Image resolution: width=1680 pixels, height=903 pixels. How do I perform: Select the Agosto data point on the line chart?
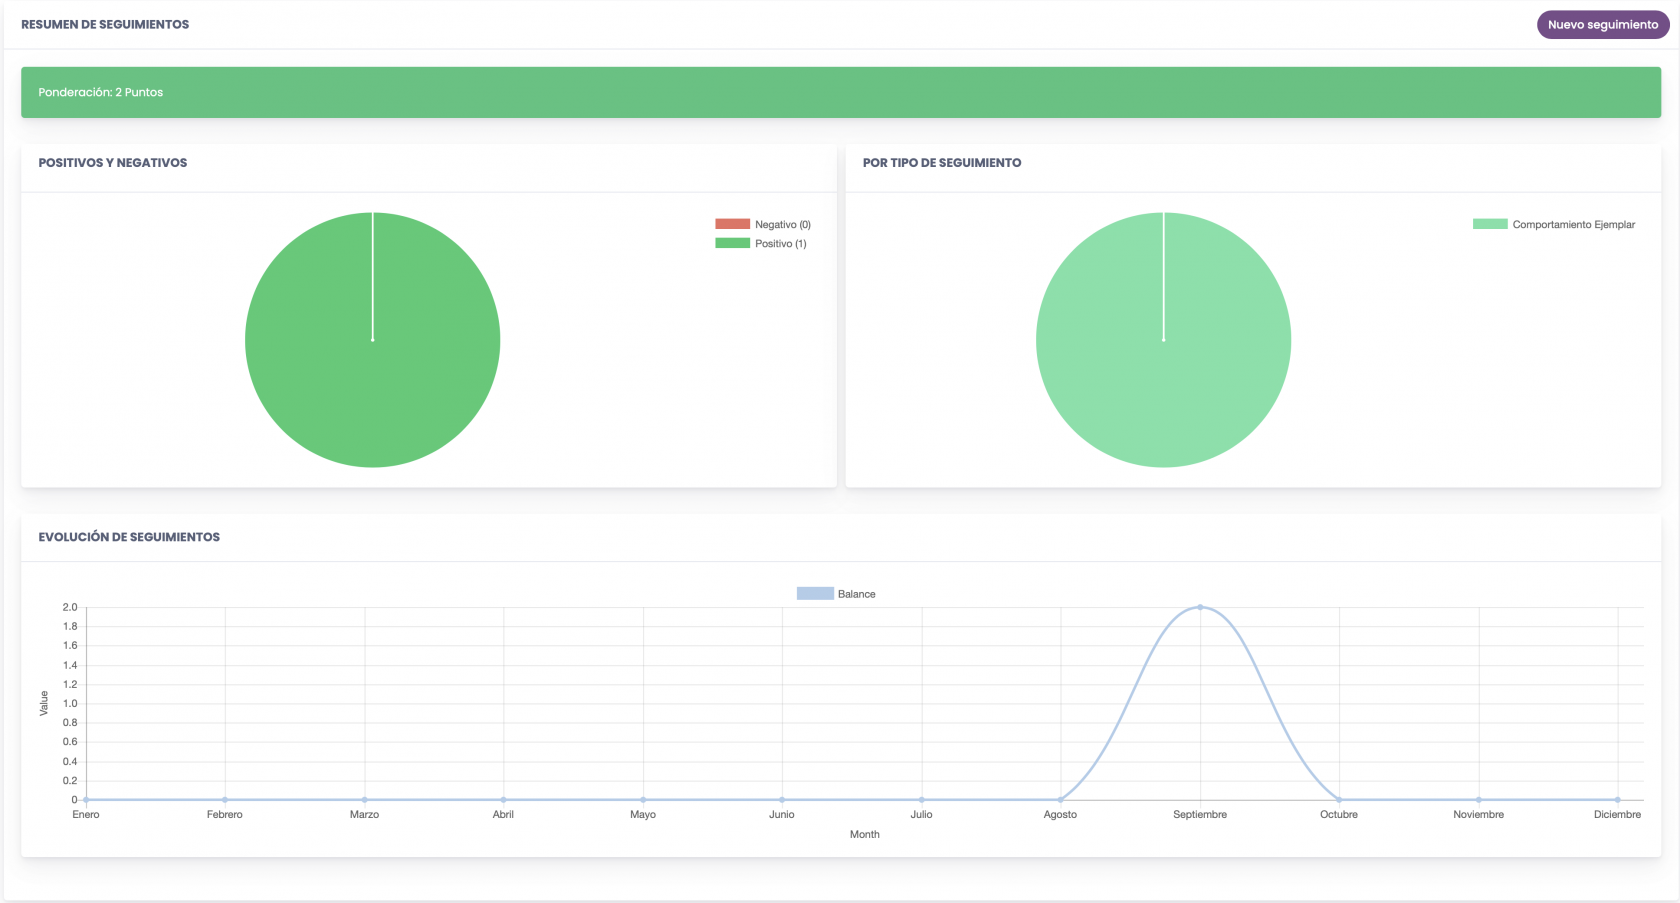1060,800
